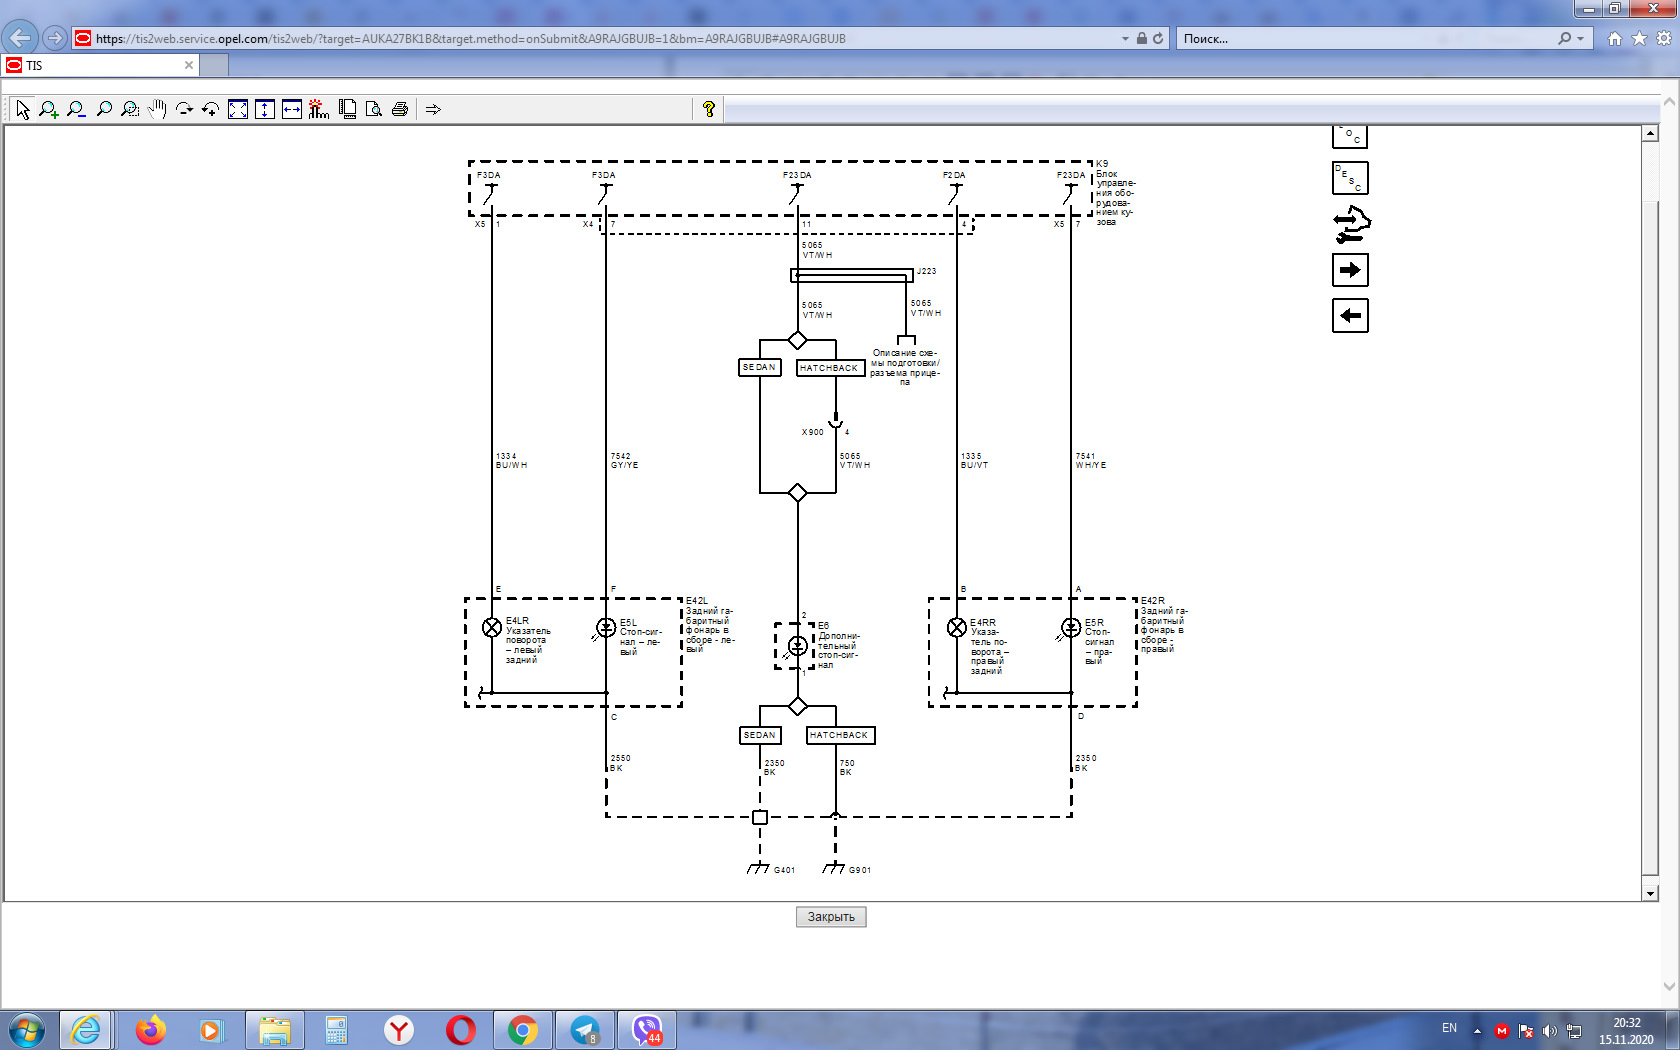The height and width of the screenshot is (1050, 1680).
Task: Click the J223 splice label
Action: 927,271
